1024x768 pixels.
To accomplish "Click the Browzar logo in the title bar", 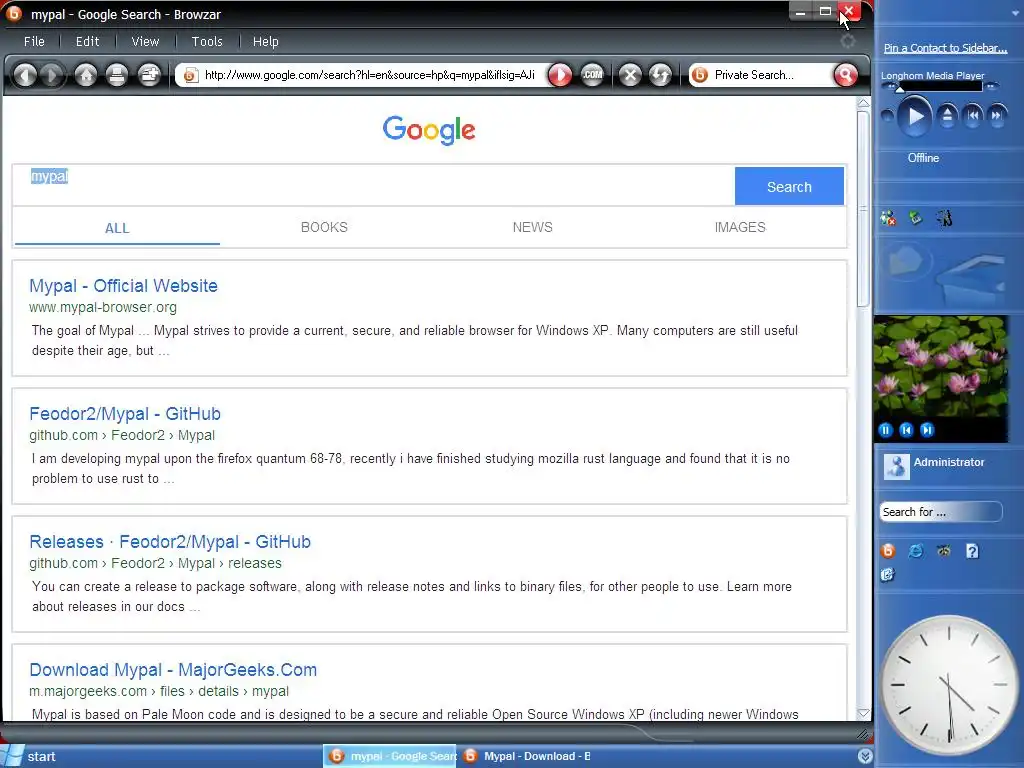I will tap(14, 13).
